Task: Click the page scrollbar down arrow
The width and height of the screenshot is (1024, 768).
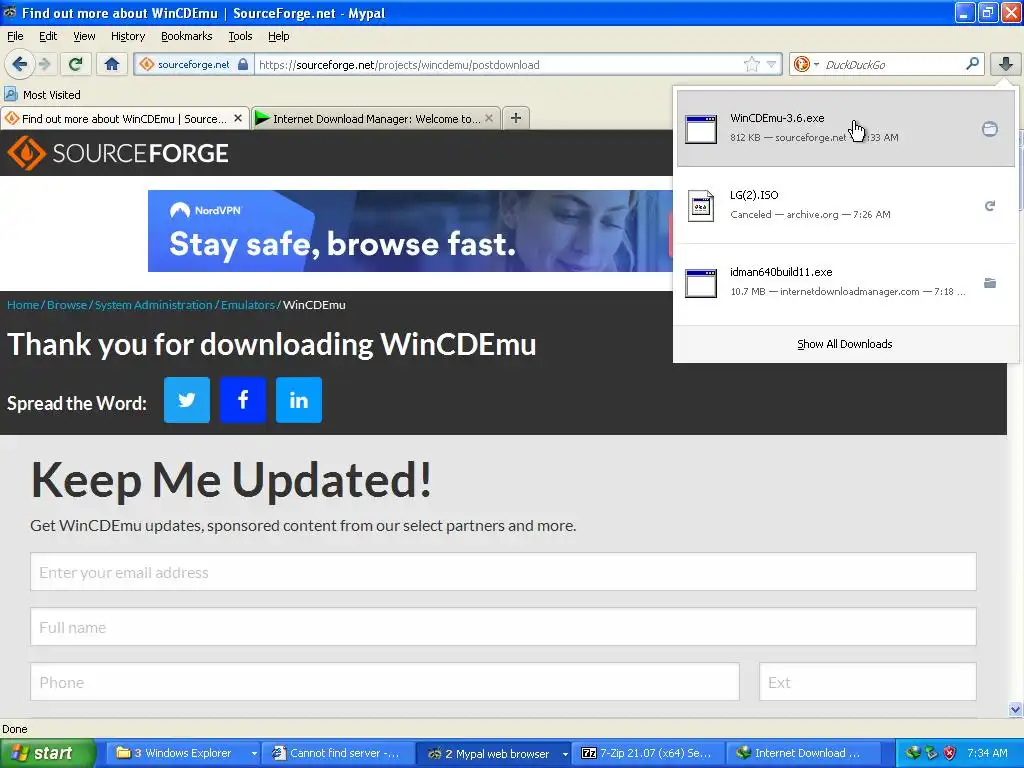Action: 1015,709
